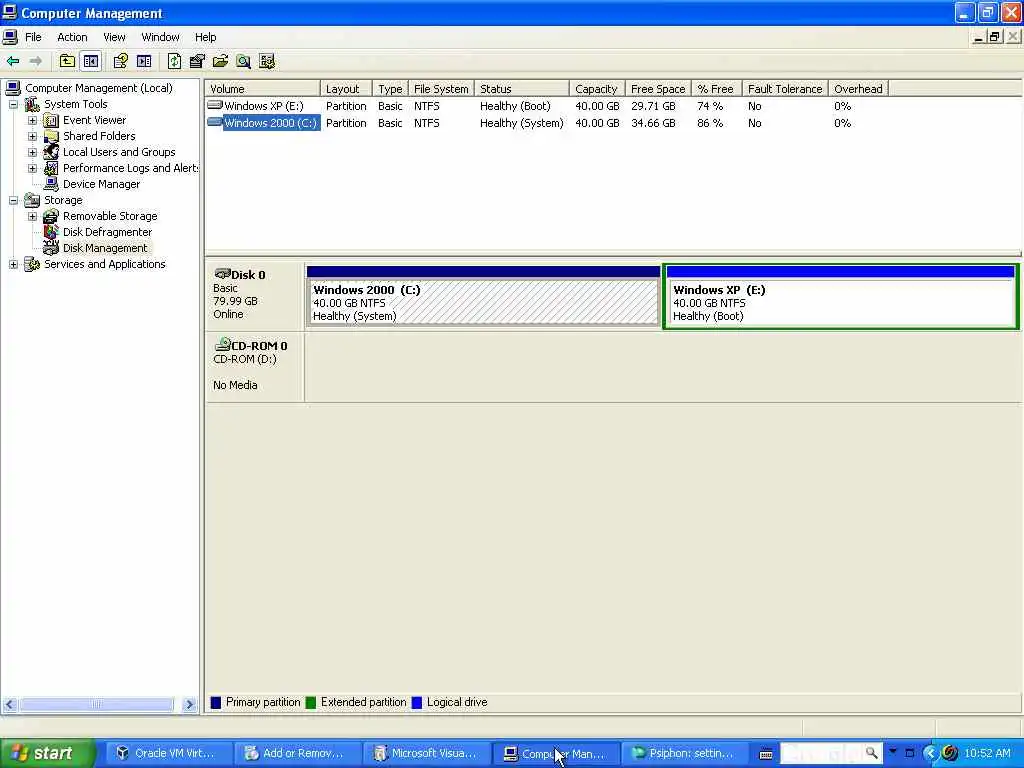Go up one level folder icon
The height and width of the screenshot is (768, 1024).
67,61
